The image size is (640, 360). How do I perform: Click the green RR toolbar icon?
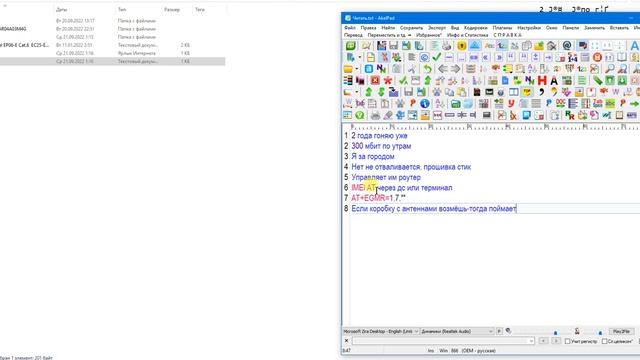[x=570, y=116]
